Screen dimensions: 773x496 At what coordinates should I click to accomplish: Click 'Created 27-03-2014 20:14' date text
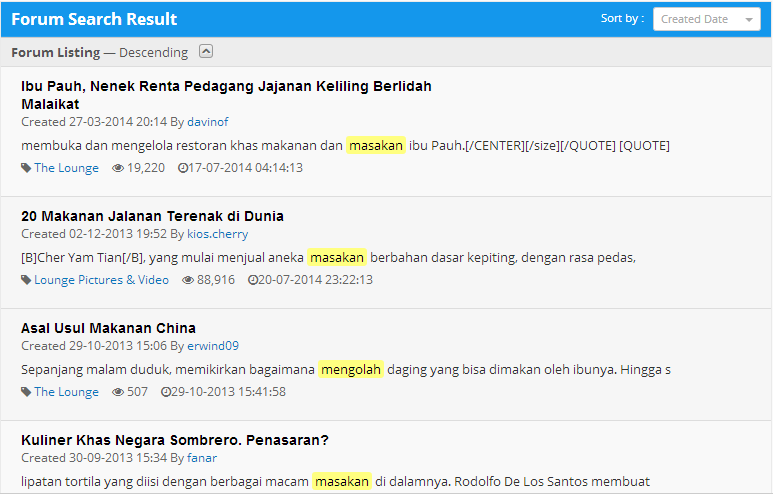[94, 122]
